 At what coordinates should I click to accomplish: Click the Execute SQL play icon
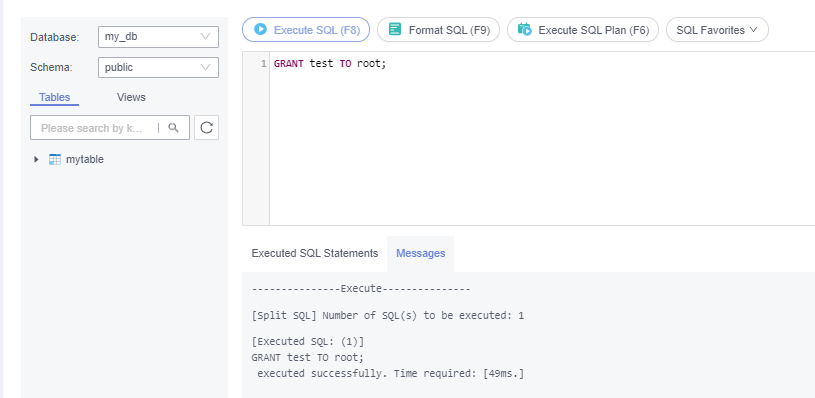click(x=260, y=29)
